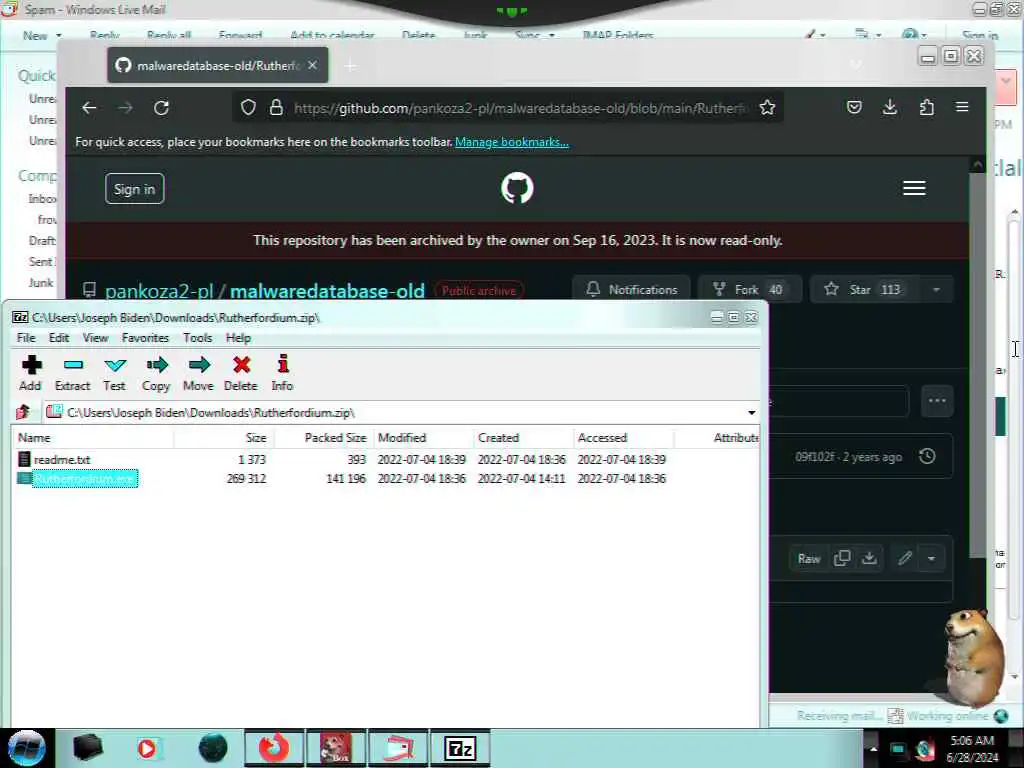The height and width of the screenshot is (768, 1024).
Task: Click Manage bookmarks link
Action: click(512, 142)
